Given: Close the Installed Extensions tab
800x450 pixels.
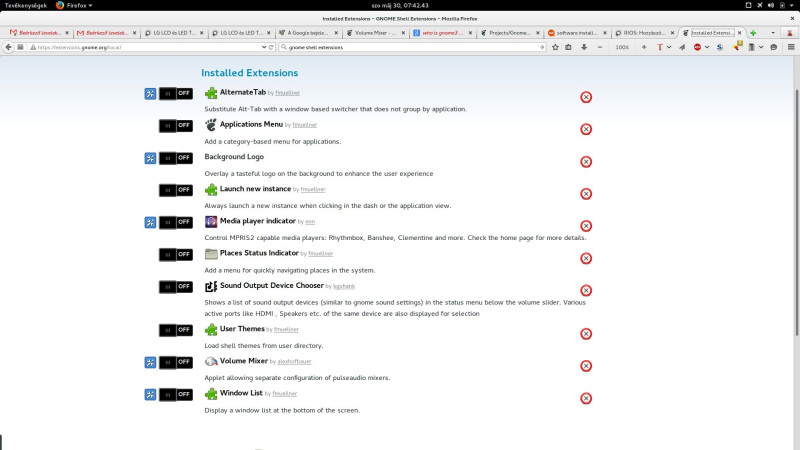Looking at the screenshot, I should tap(739, 33).
